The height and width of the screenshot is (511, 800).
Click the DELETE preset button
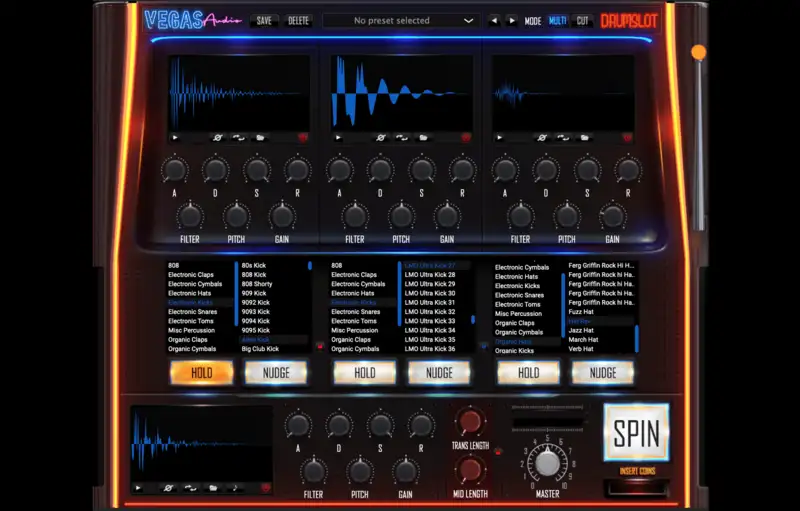[298, 21]
